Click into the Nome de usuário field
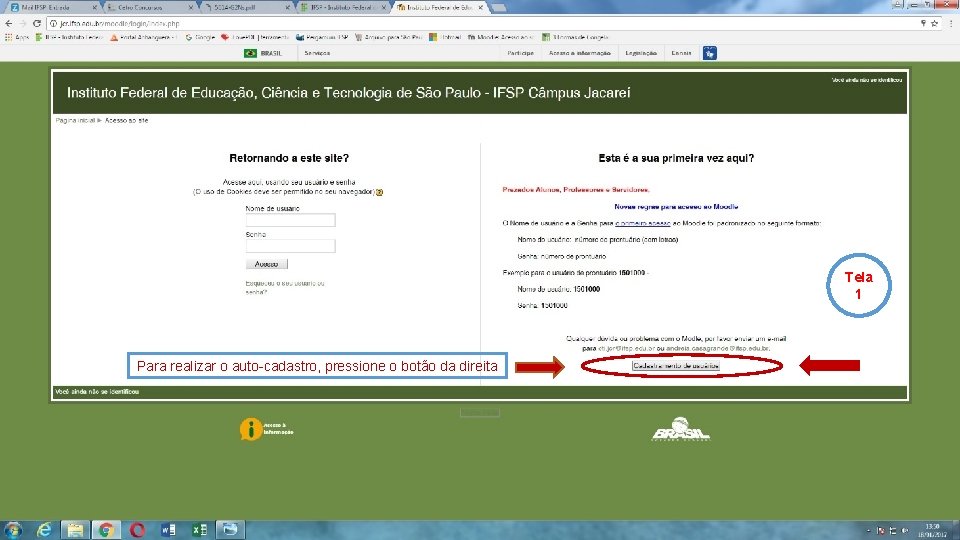The width and height of the screenshot is (960, 540). (x=290, y=220)
